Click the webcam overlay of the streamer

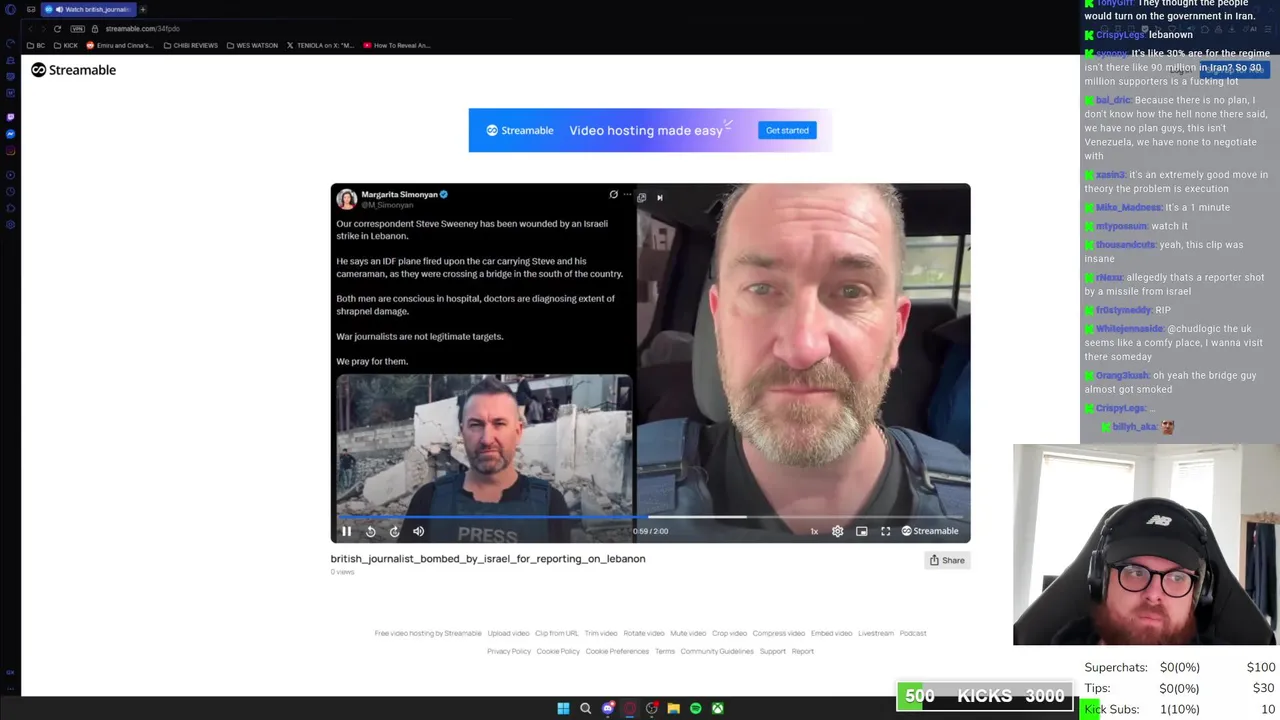point(1146,545)
